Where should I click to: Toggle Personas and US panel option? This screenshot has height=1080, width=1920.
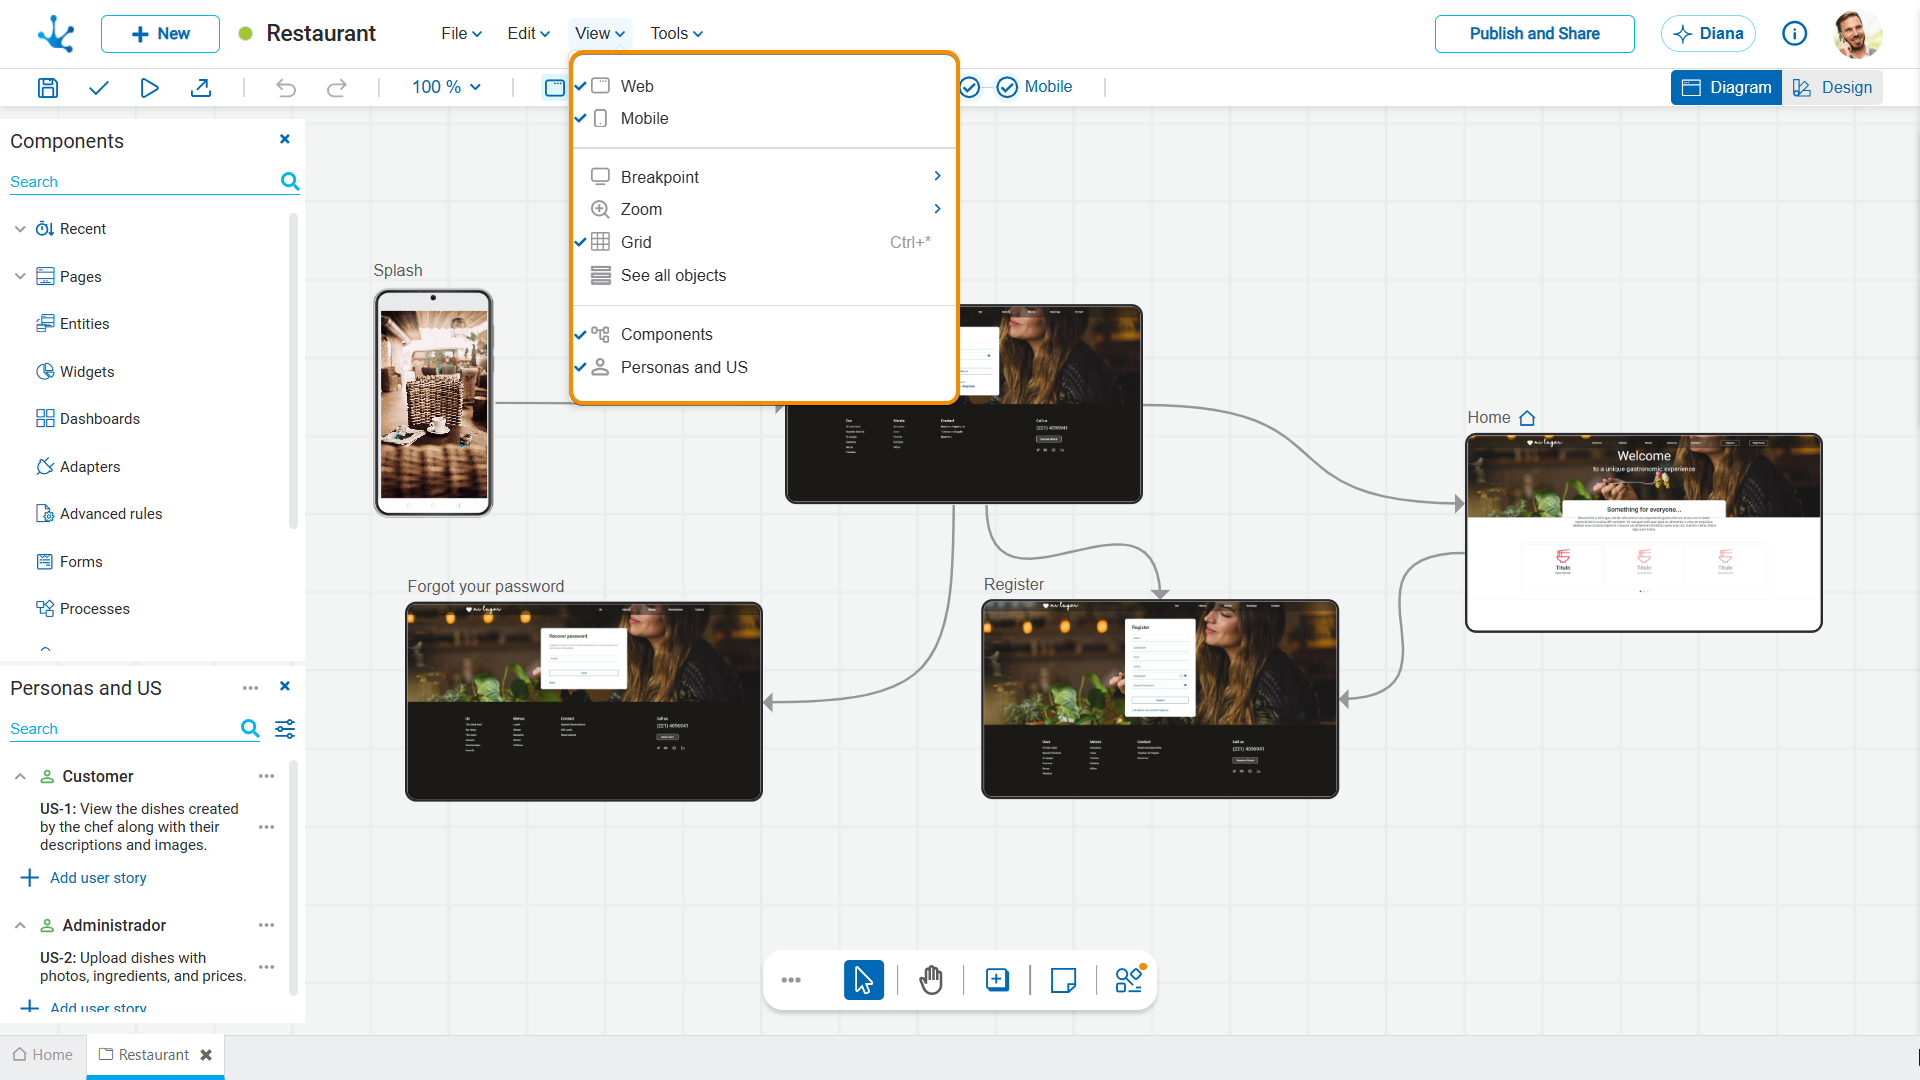[x=765, y=367]
